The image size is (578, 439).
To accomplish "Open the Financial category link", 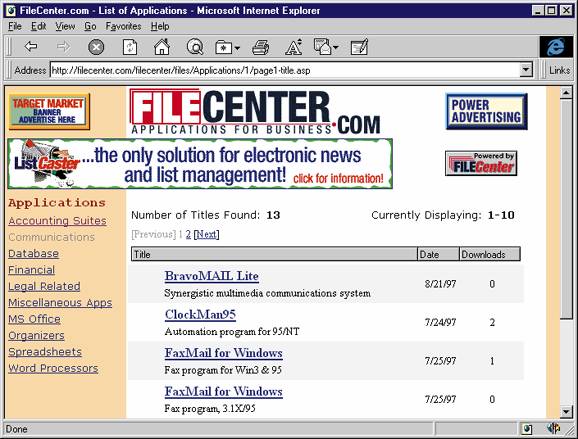I will coord(32,270).
